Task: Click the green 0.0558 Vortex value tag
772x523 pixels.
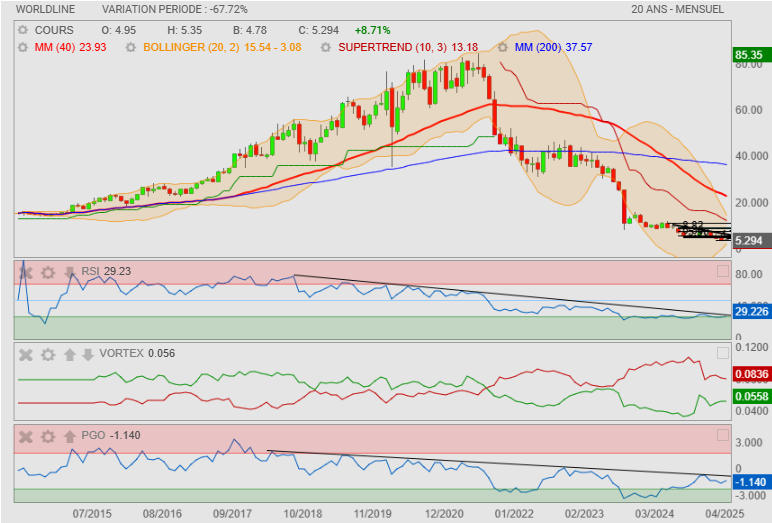Action: 751,396
